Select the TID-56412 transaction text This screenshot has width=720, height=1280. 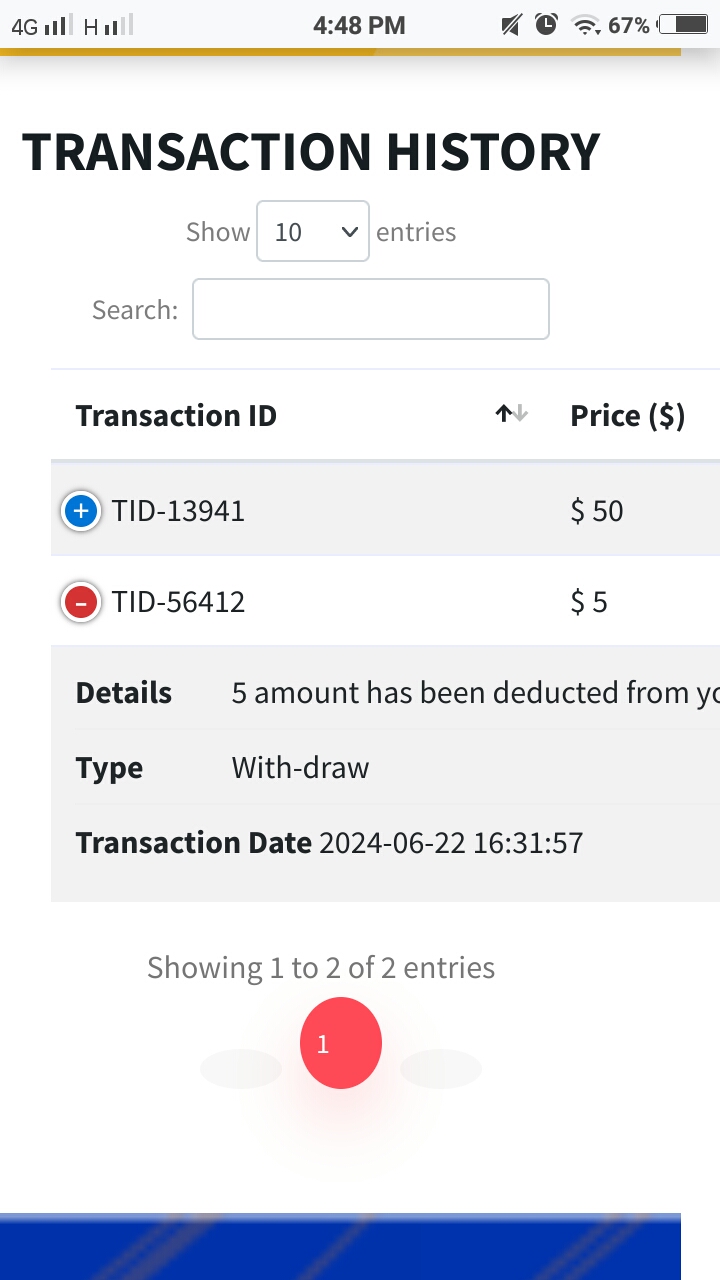[x=178, y=602]
